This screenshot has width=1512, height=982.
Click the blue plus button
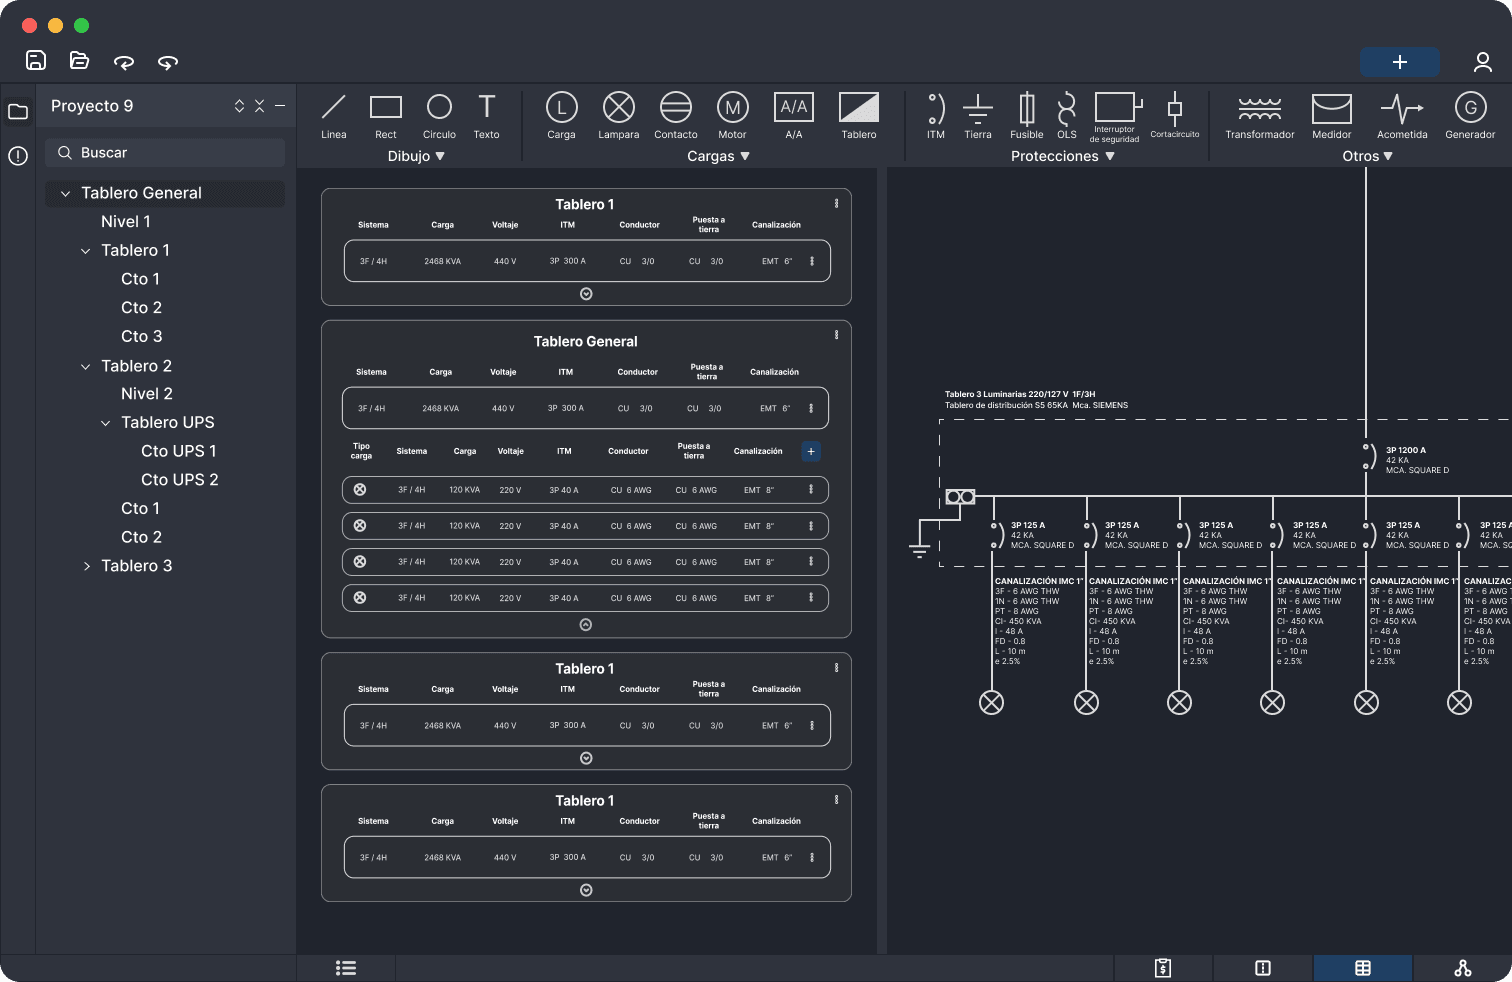tap(1400, 62)
